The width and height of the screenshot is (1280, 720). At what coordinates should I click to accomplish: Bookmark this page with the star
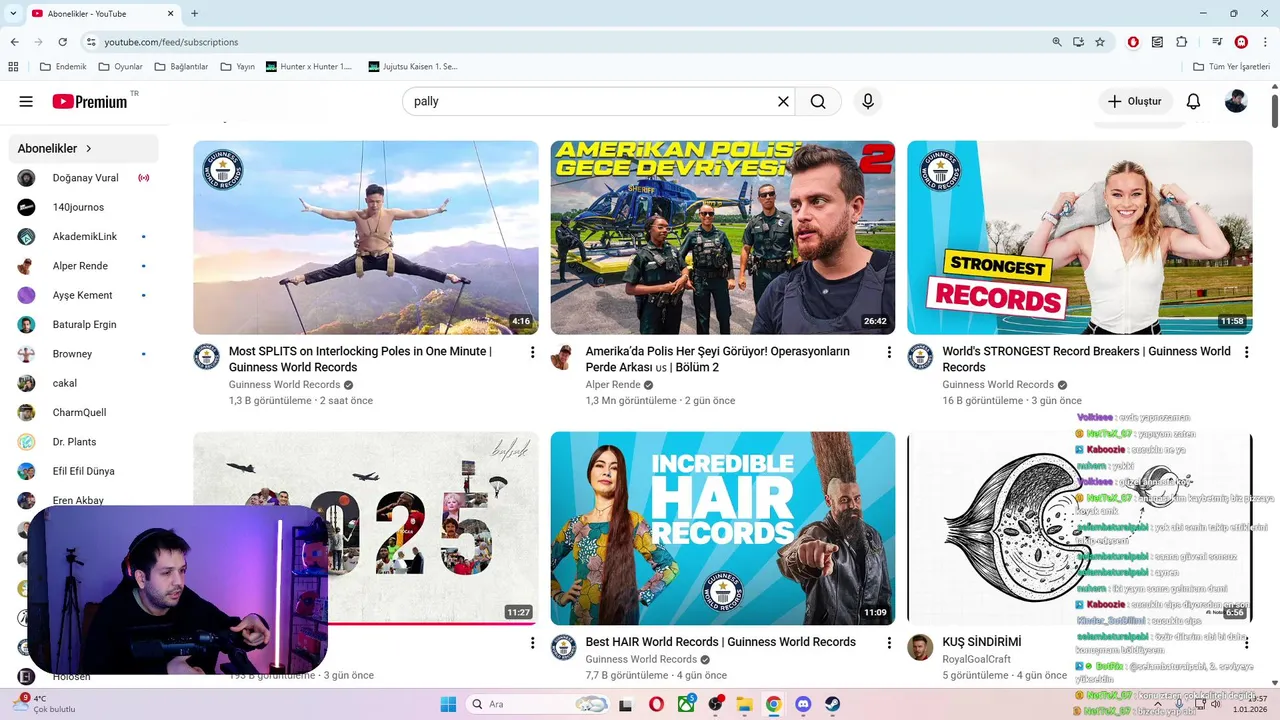[1100, 42]
